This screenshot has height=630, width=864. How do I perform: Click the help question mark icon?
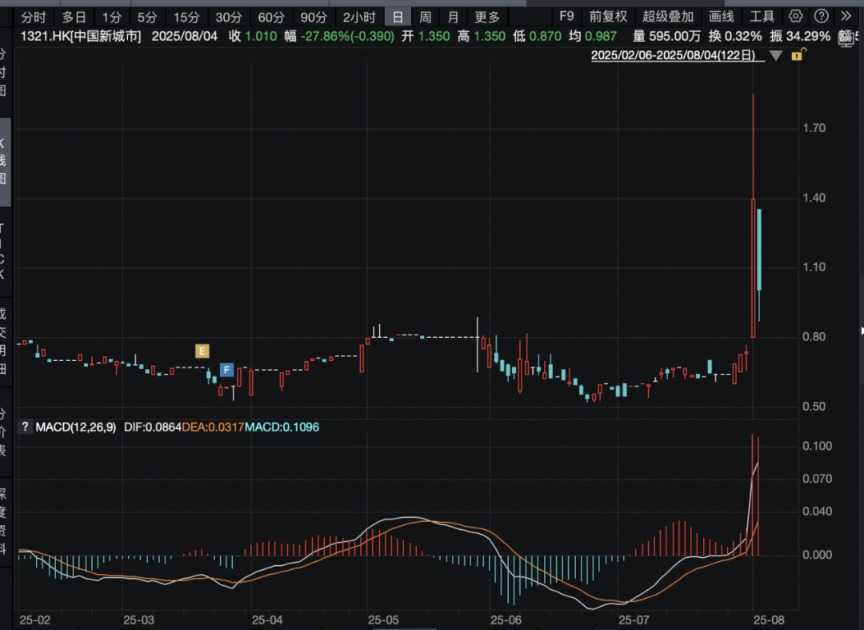coord(819,17)
